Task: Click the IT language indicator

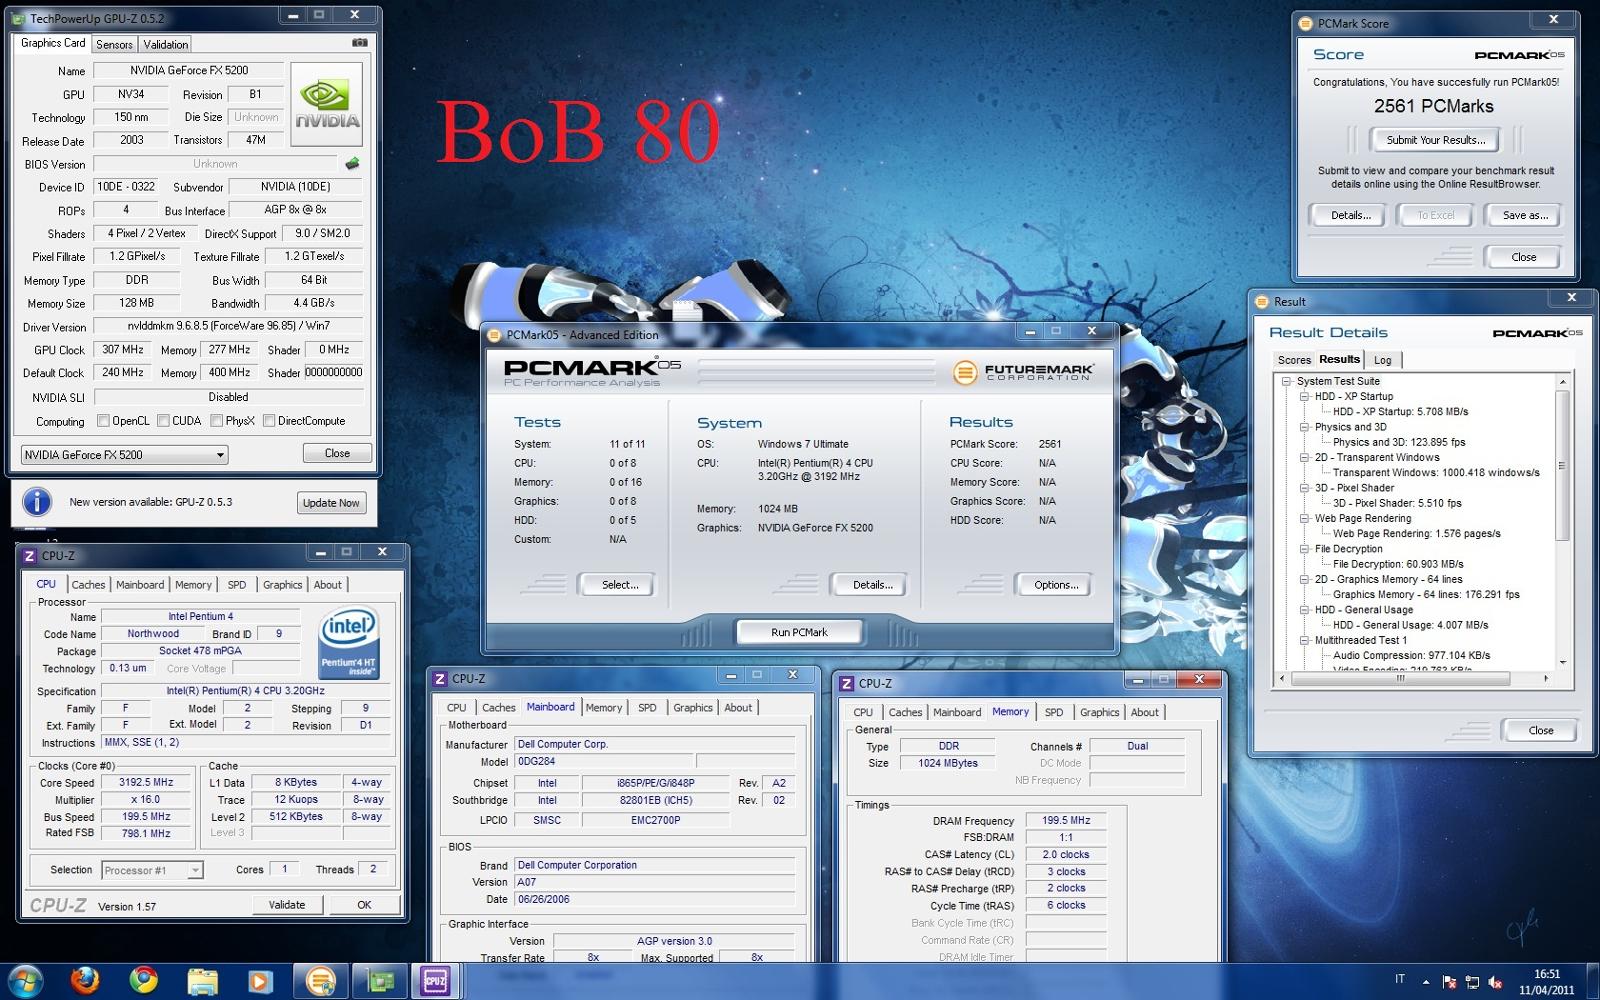Action: 1399,979
